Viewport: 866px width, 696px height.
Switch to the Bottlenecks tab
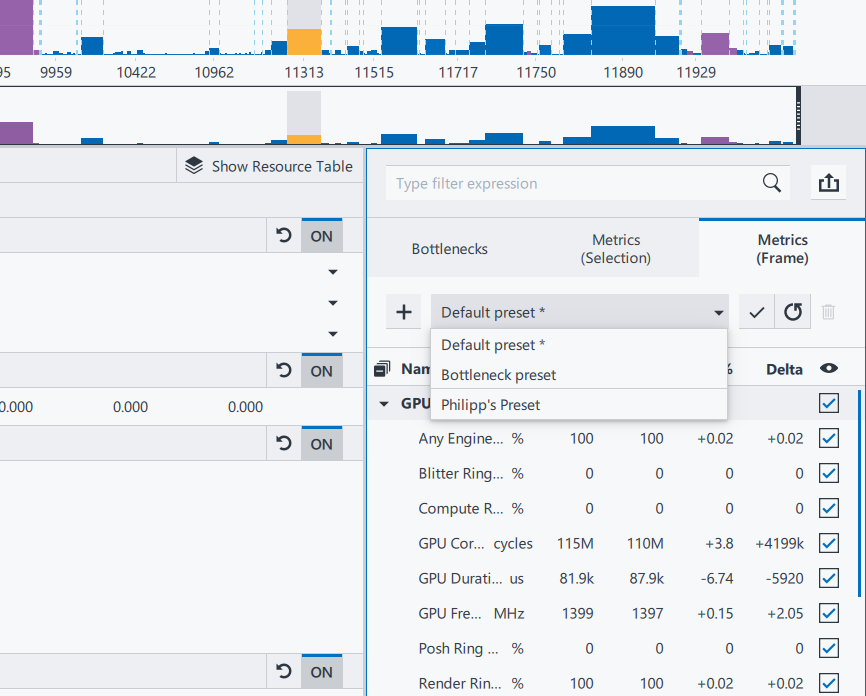[450, 249]
